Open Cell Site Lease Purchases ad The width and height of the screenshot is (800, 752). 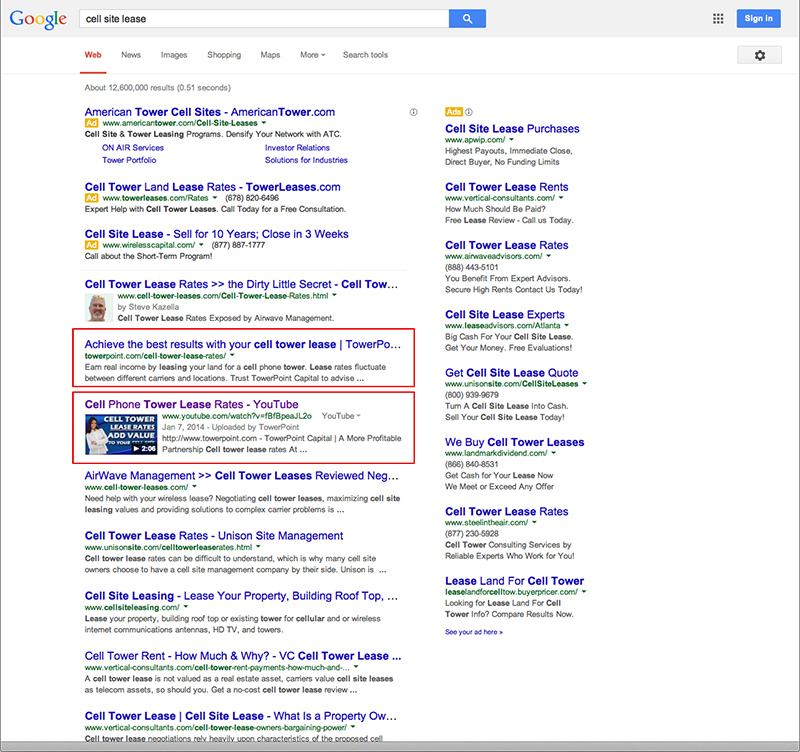[512, 129]
